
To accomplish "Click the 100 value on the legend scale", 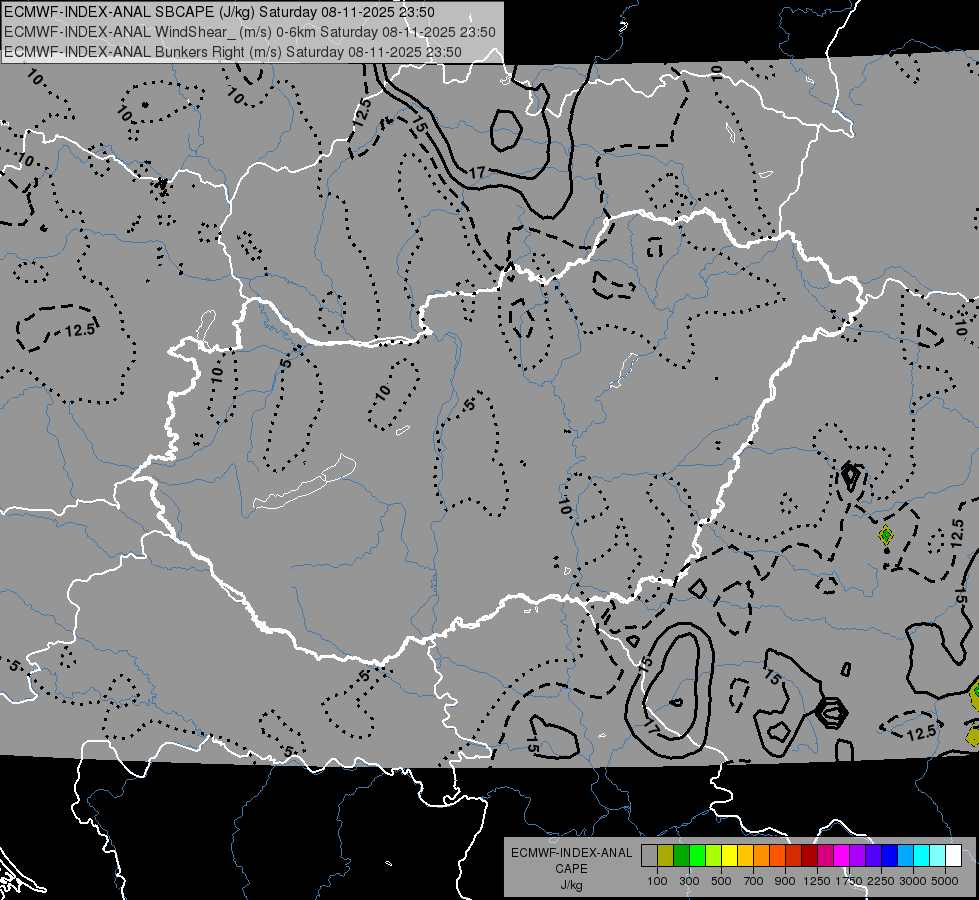I will [657, 881].
